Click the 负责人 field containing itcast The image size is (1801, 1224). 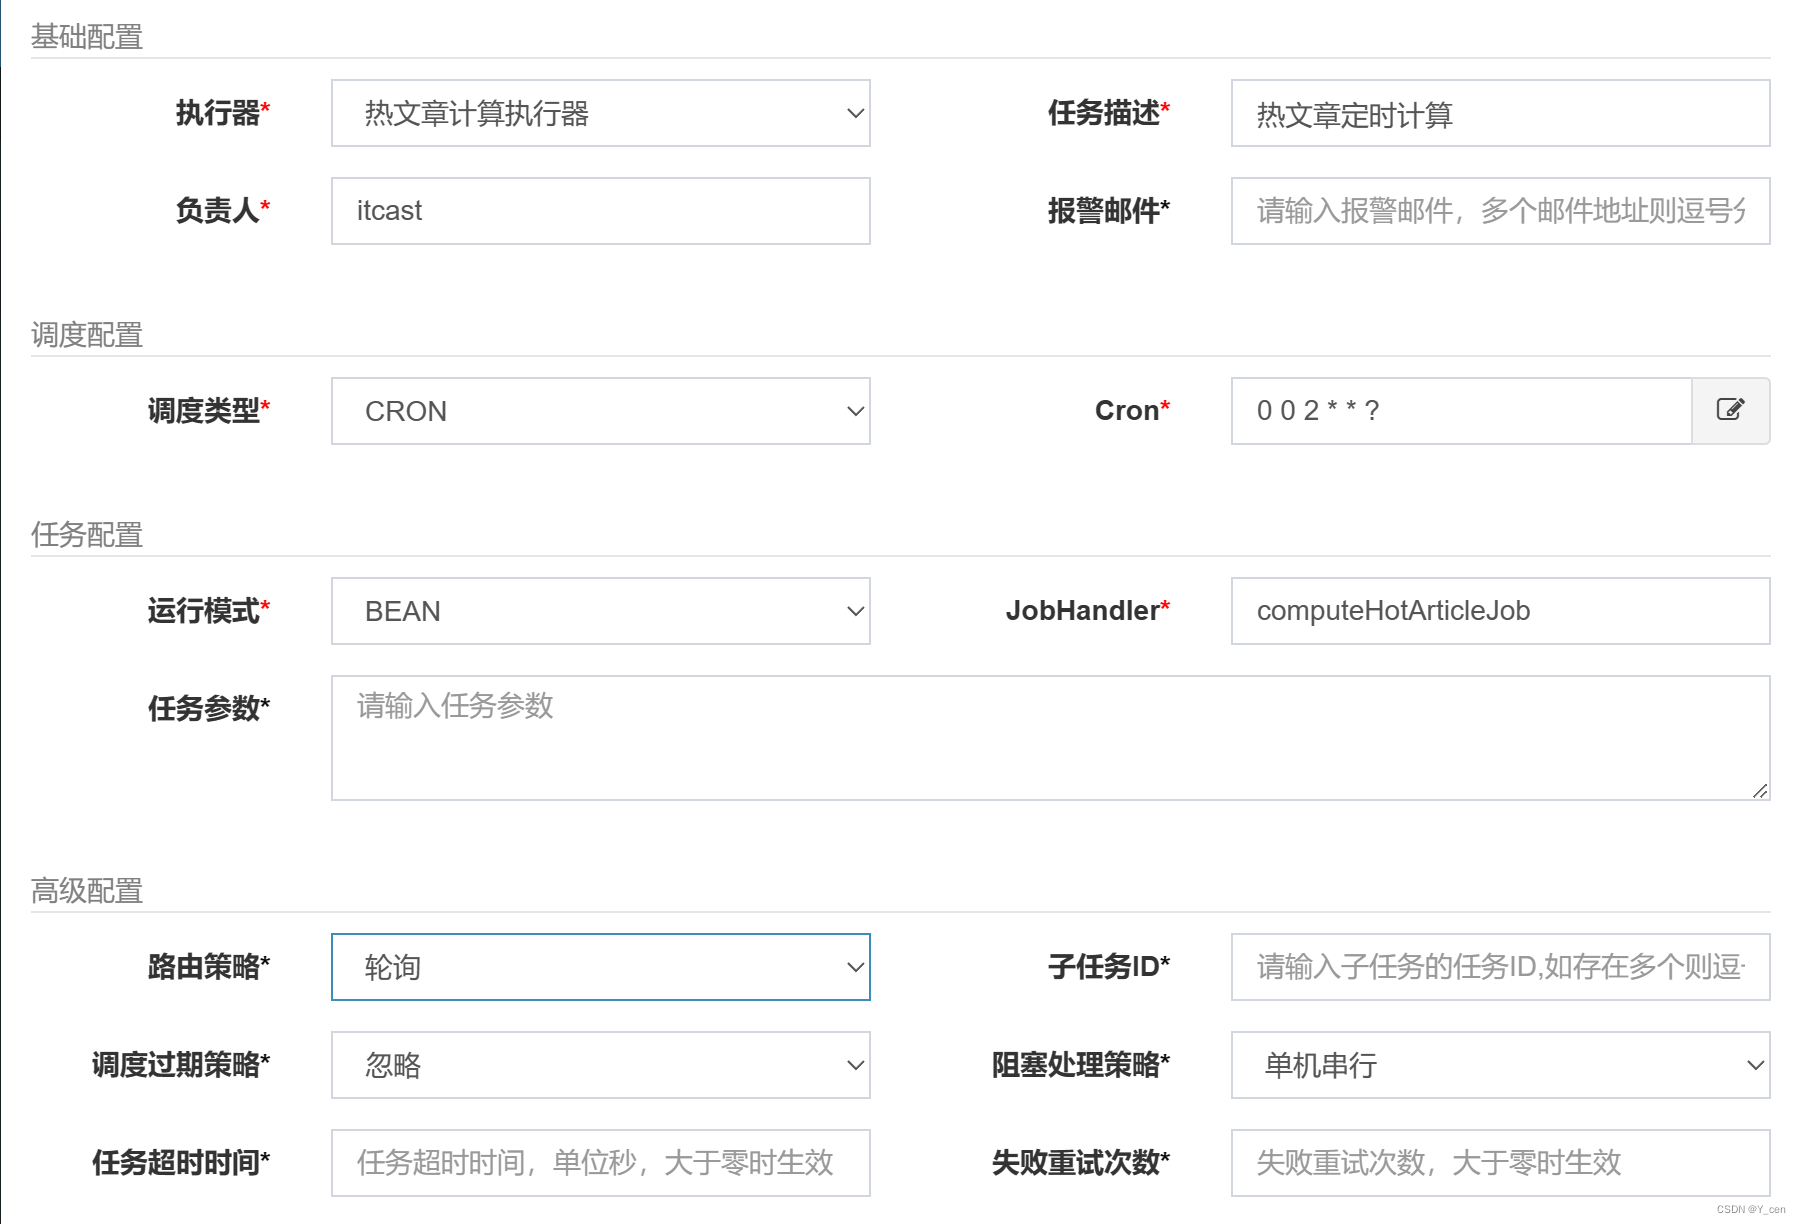tap(601, 211)
